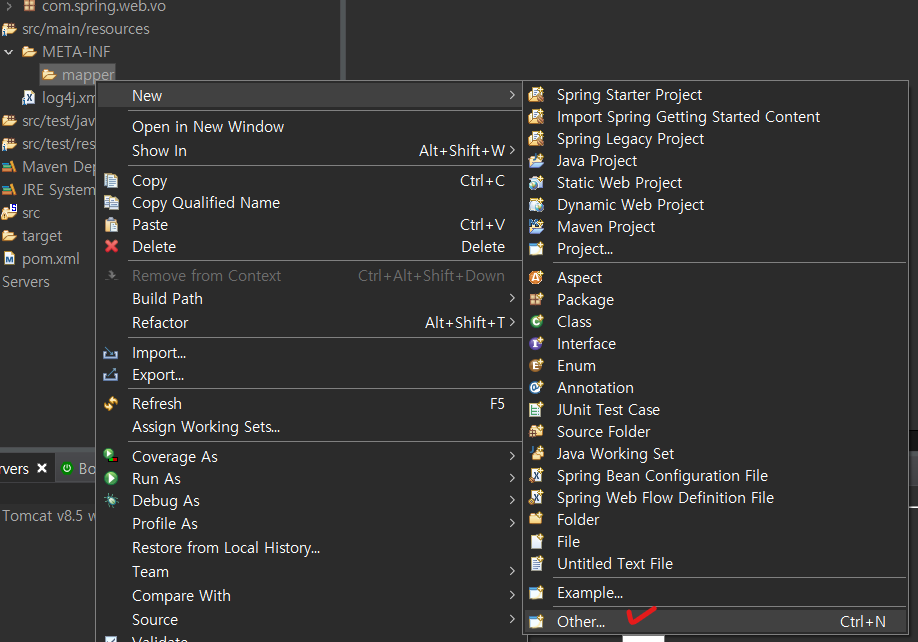Viewport: 918px width, 642px height.
Task: Choose Assign Working Sets...
Action: (x=309, y=427)
